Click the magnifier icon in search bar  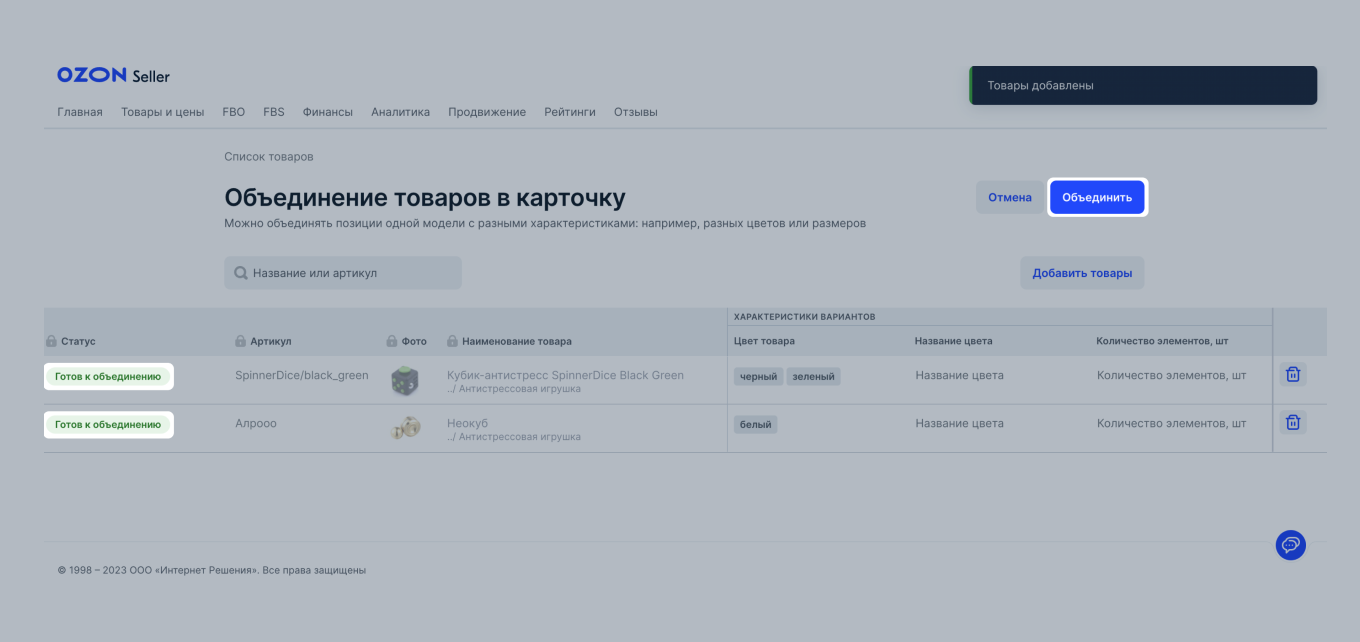[x=240, y=272]
